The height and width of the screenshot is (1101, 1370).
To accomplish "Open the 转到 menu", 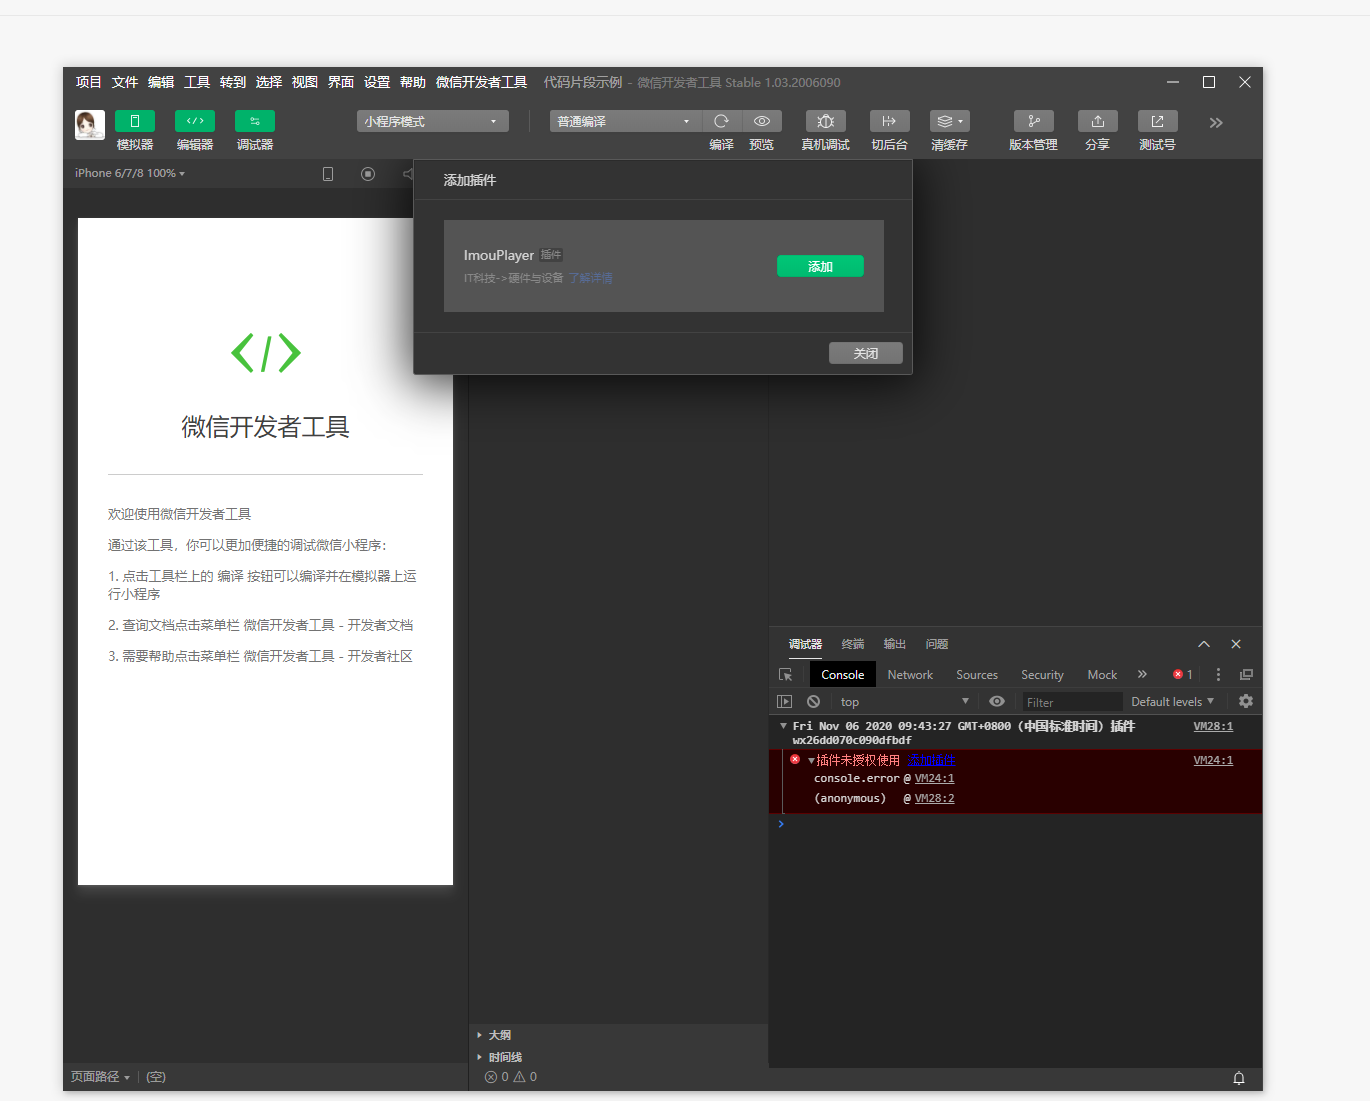I will point(233,82).
